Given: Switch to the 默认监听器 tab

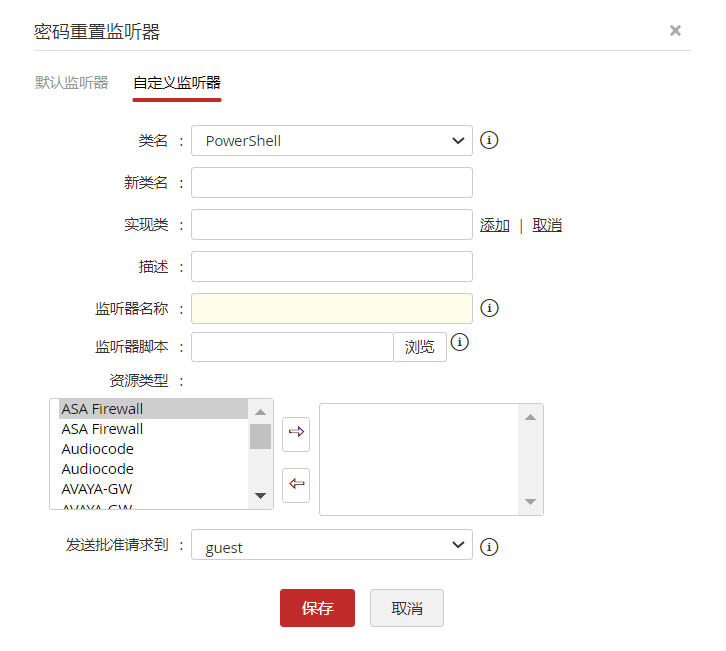Looking at the screenshot, I should 71,83.
